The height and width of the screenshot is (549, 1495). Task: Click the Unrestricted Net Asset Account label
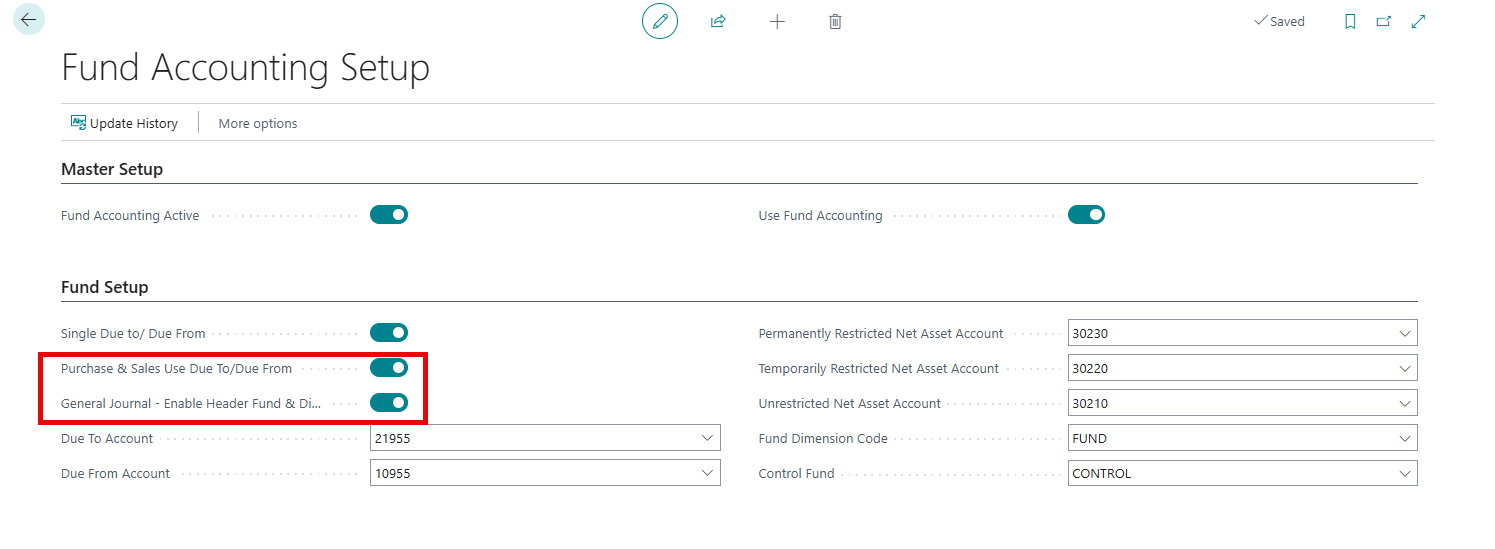pos(850,403)
